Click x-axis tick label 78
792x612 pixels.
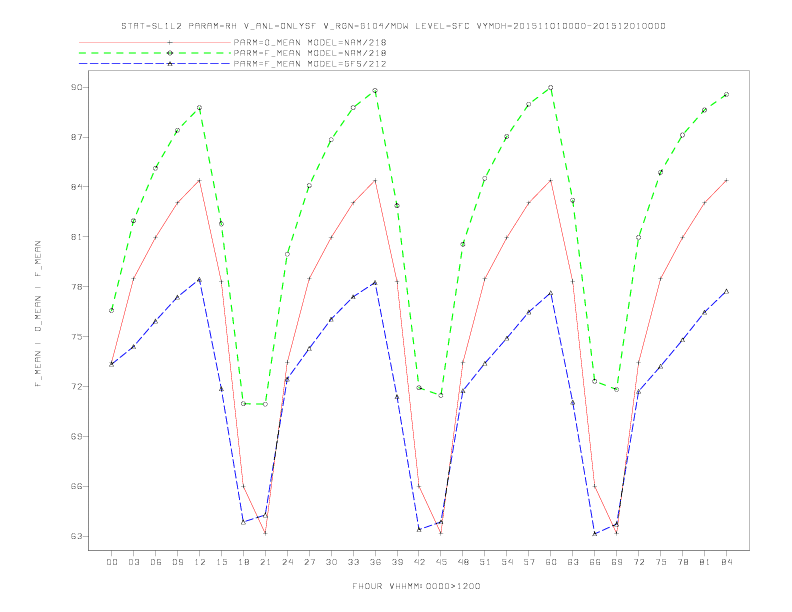[x=683, y=562]
